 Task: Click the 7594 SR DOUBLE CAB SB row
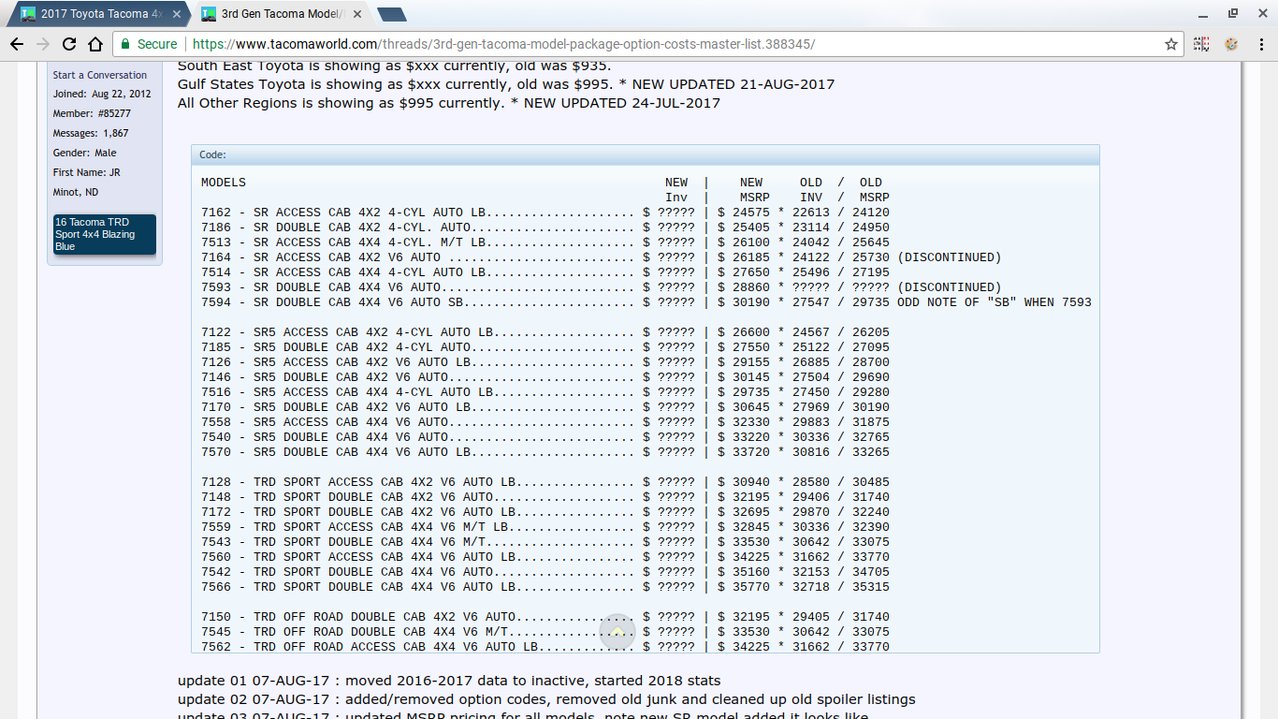click(x=646, y=302)
